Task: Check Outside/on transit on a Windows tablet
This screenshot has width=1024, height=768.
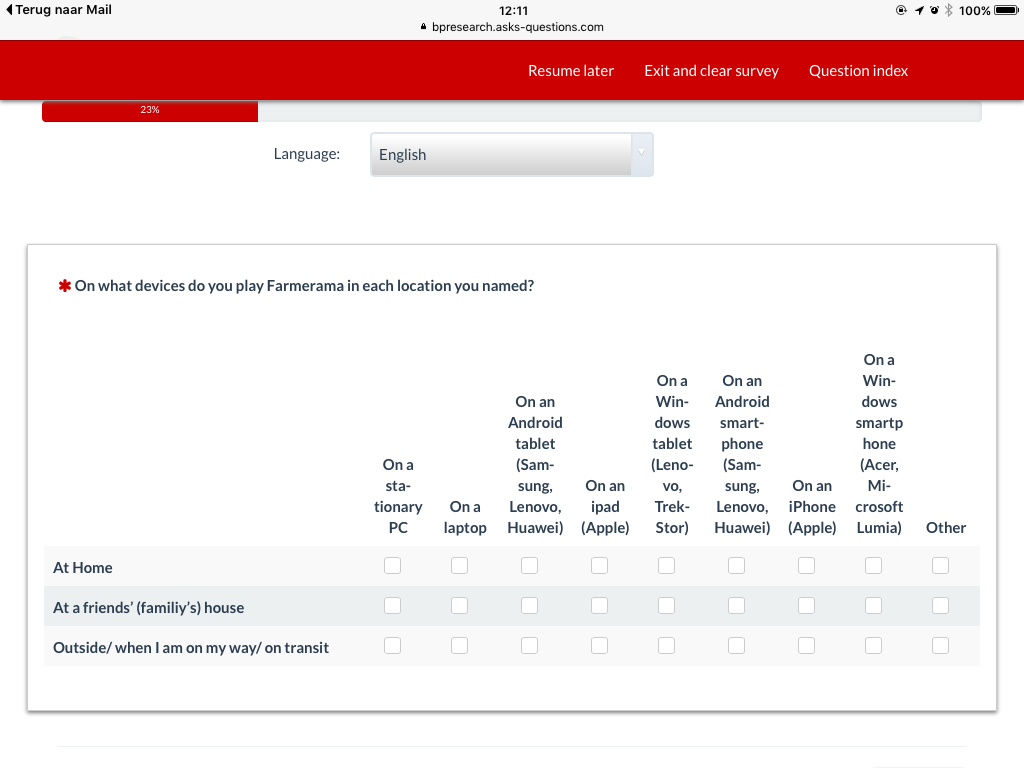Action: 667,646
